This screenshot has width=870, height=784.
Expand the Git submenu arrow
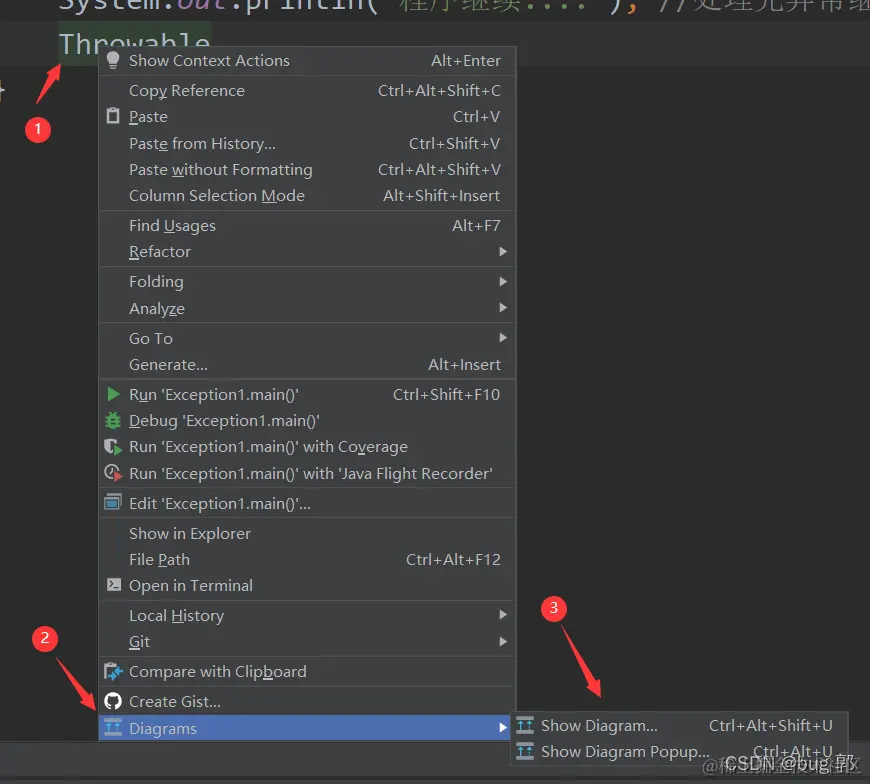click(503, 641)
